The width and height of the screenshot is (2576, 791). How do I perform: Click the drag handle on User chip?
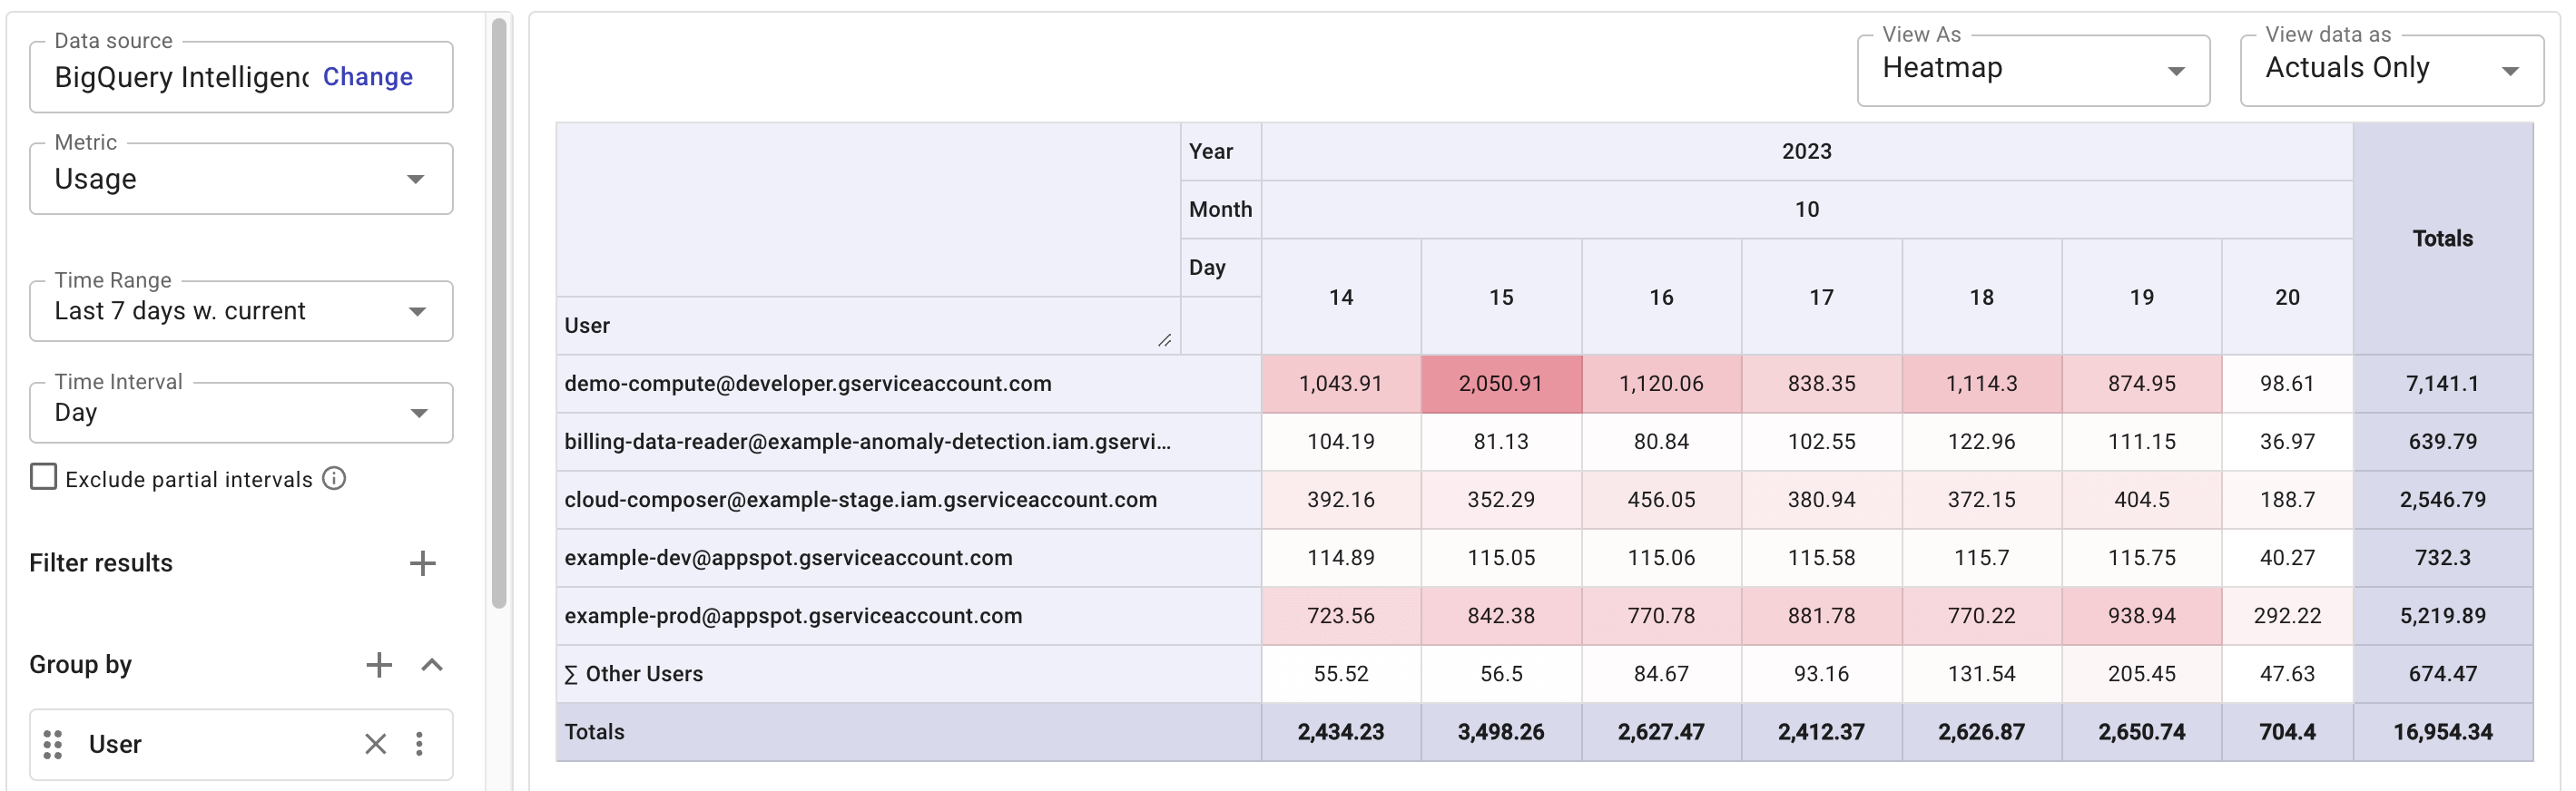coord(53,744)
